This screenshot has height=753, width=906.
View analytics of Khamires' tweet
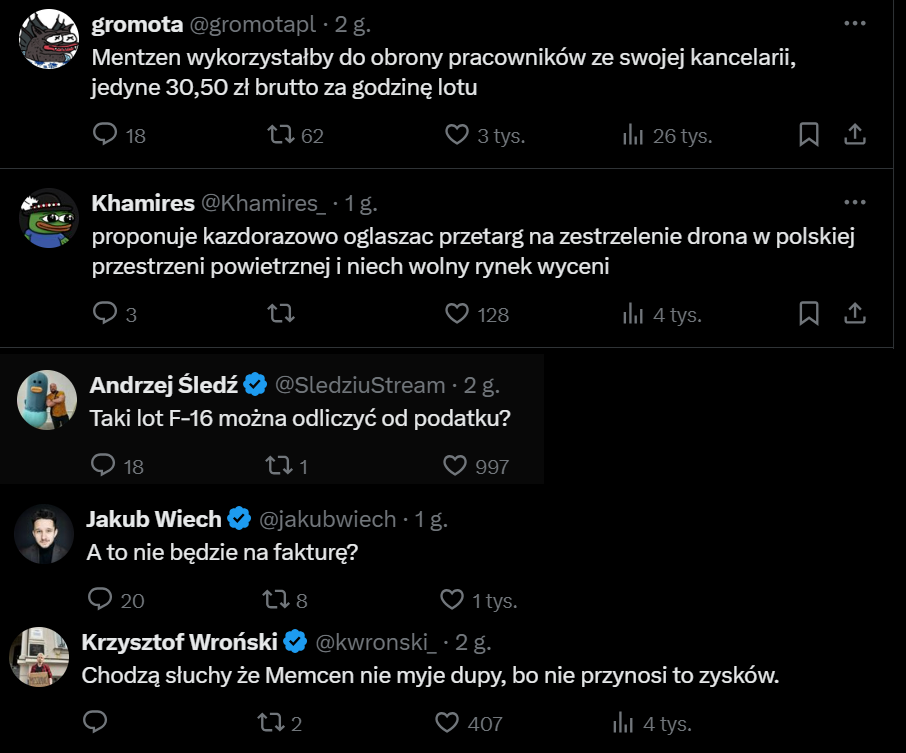[634, 314]
